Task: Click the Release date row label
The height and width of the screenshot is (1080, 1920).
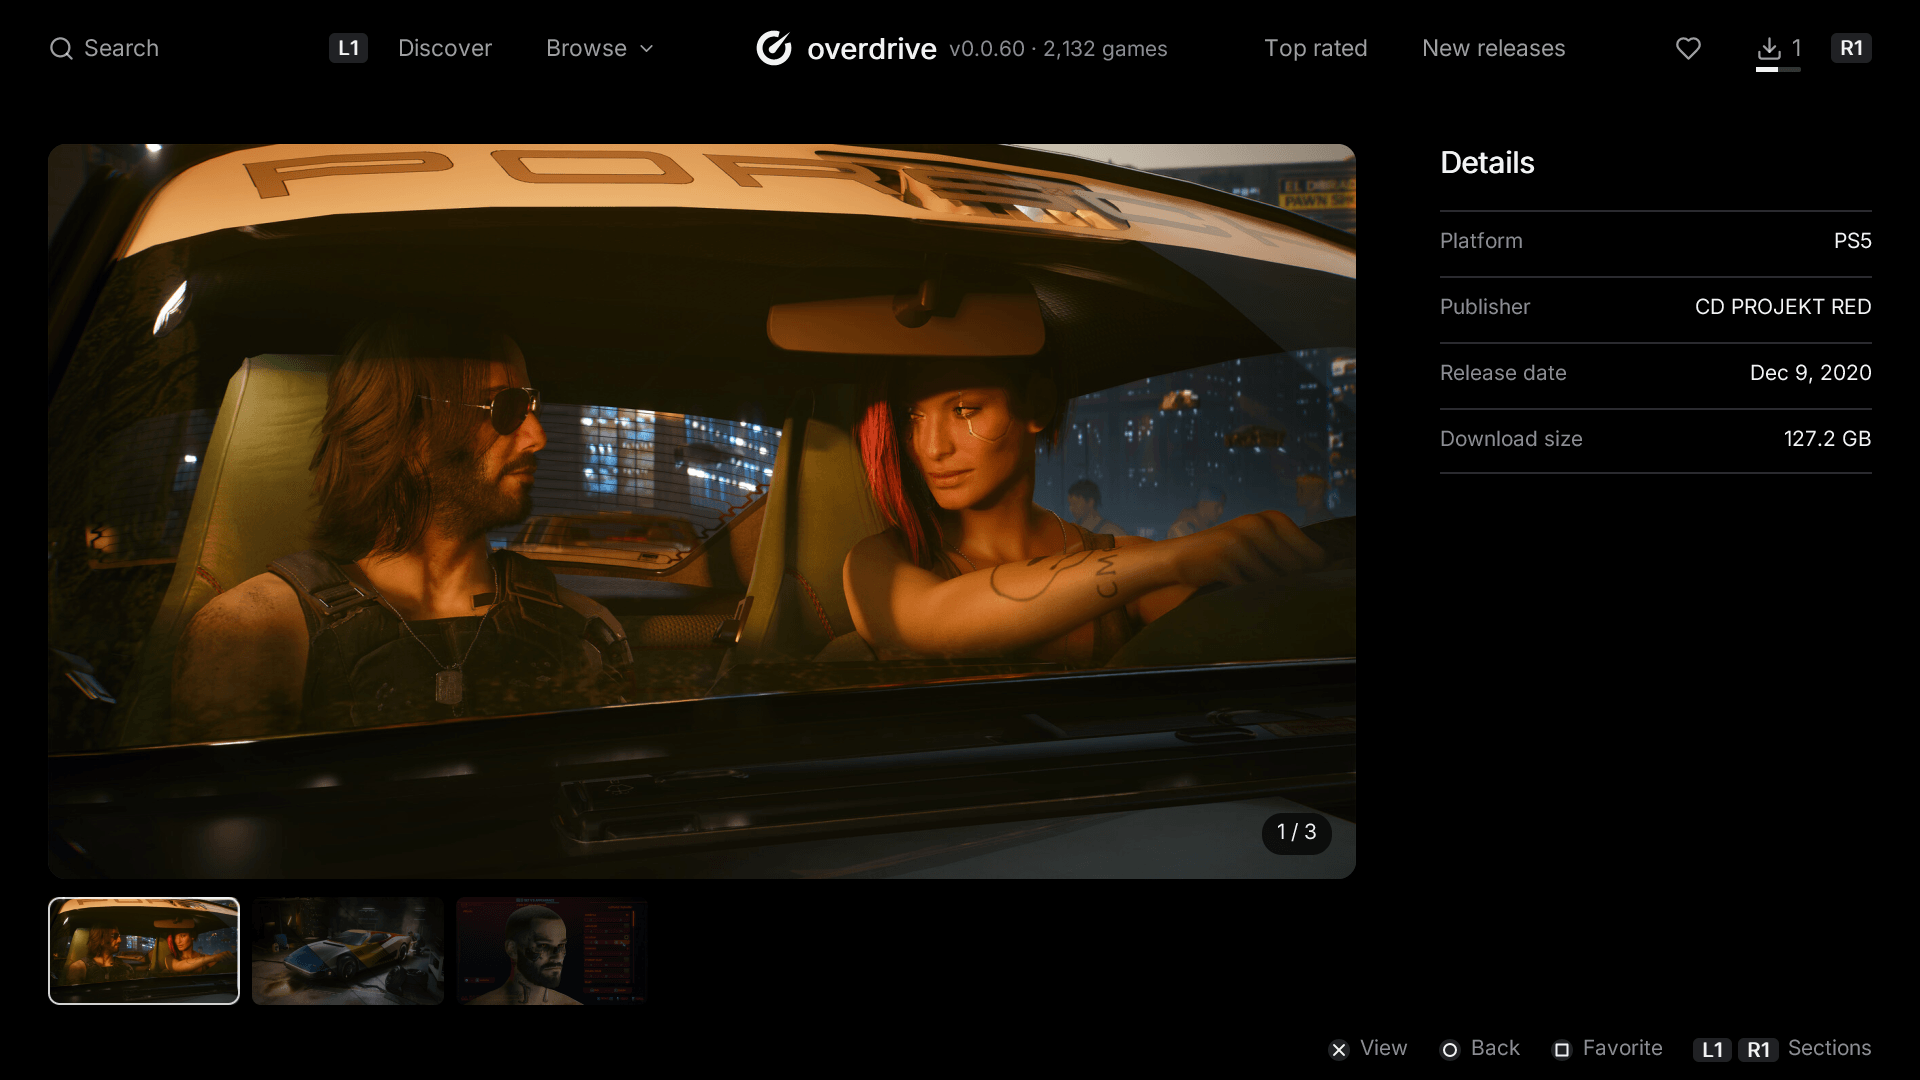Action: (x=1503, y=373)
